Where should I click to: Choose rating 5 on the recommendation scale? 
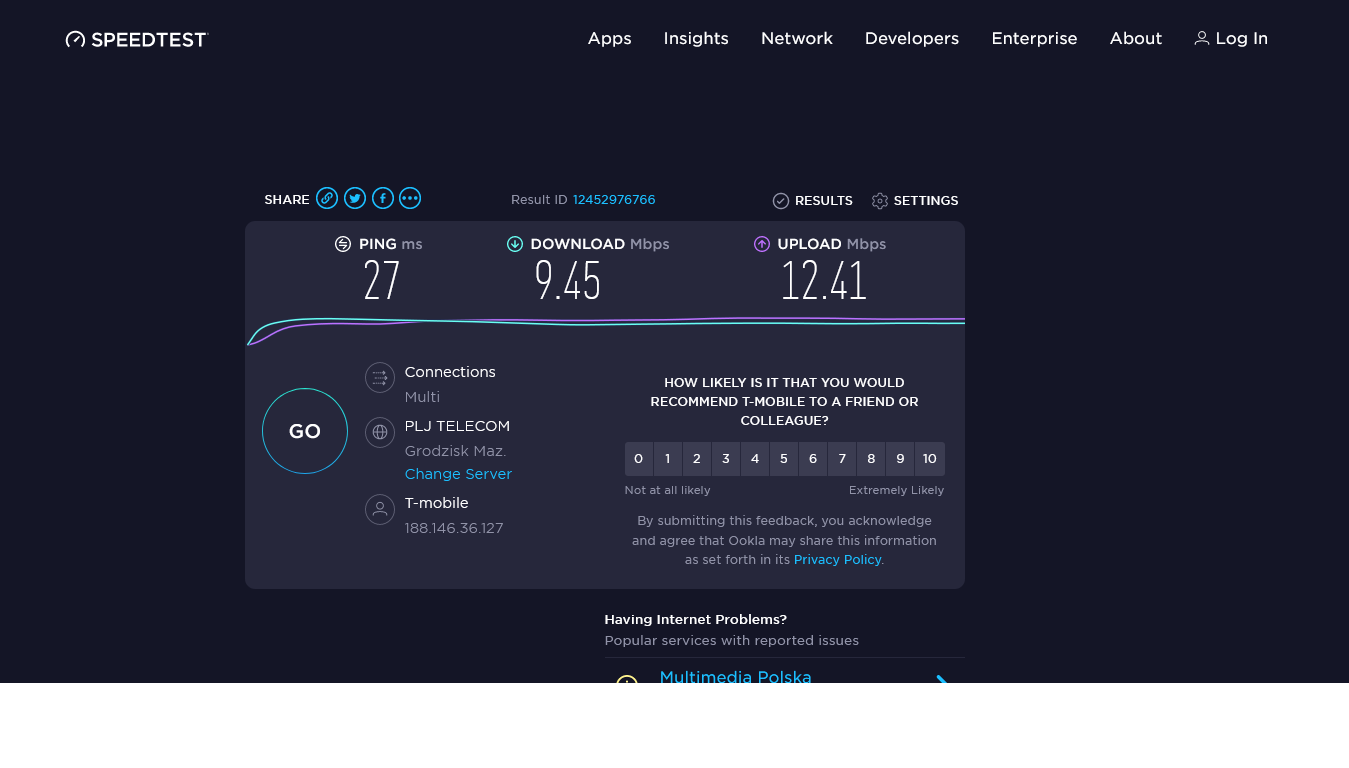tap(783, 458)
